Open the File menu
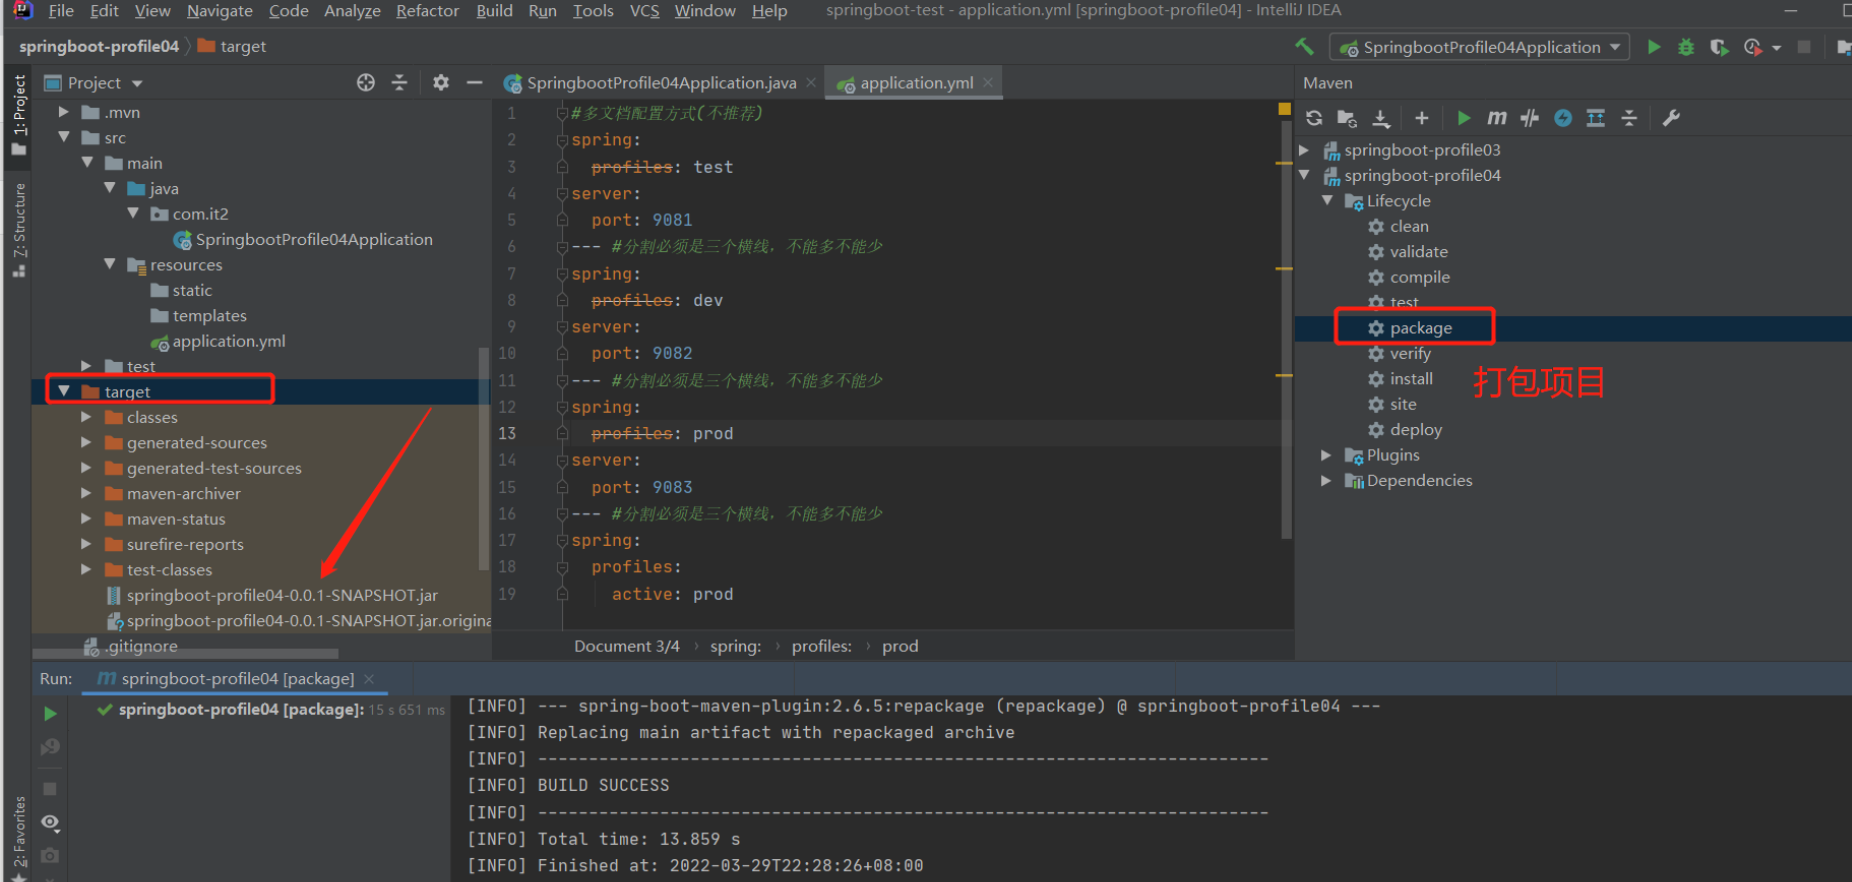This screenshot has height=882, width=1852. [61, 11]
